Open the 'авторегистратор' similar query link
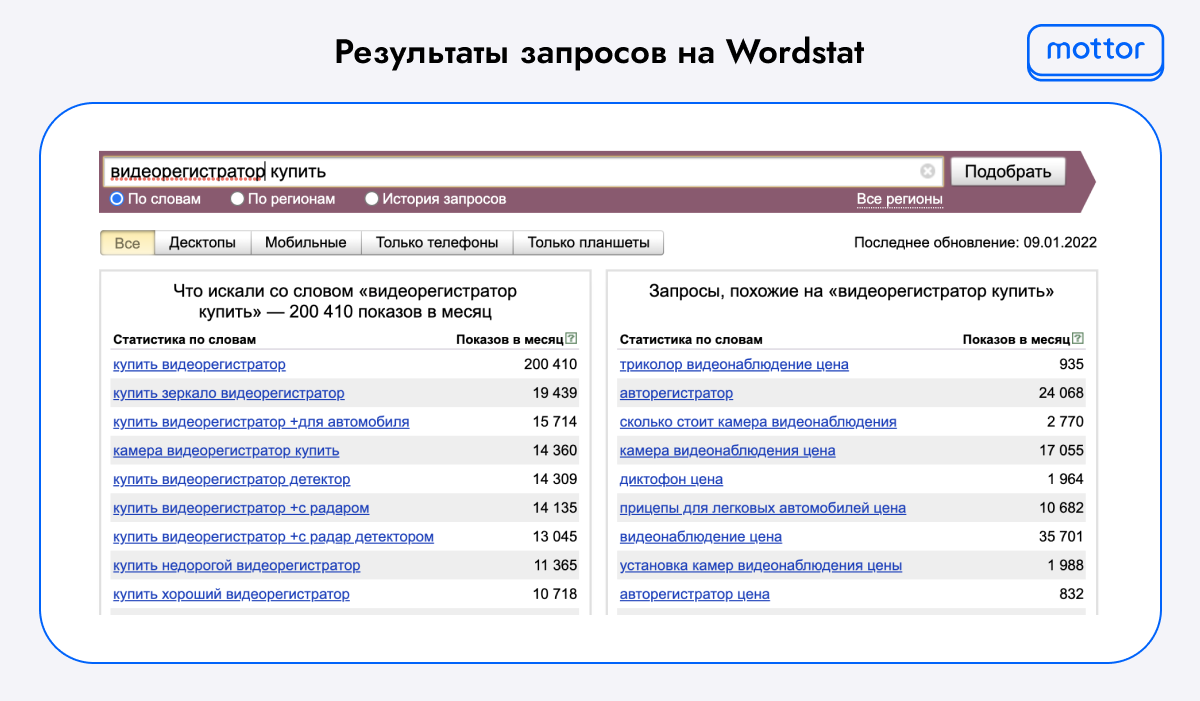The image size is (1200, 701). click(x=676, y=393)
